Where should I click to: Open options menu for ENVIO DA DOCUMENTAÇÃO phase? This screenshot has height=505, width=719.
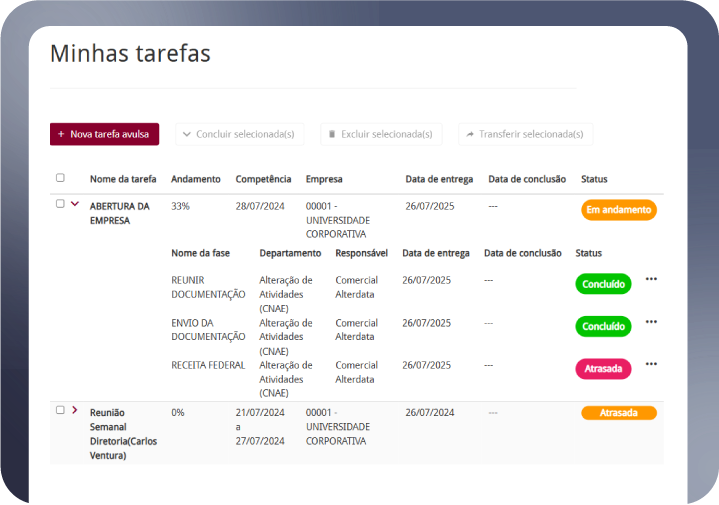(651, 322)
